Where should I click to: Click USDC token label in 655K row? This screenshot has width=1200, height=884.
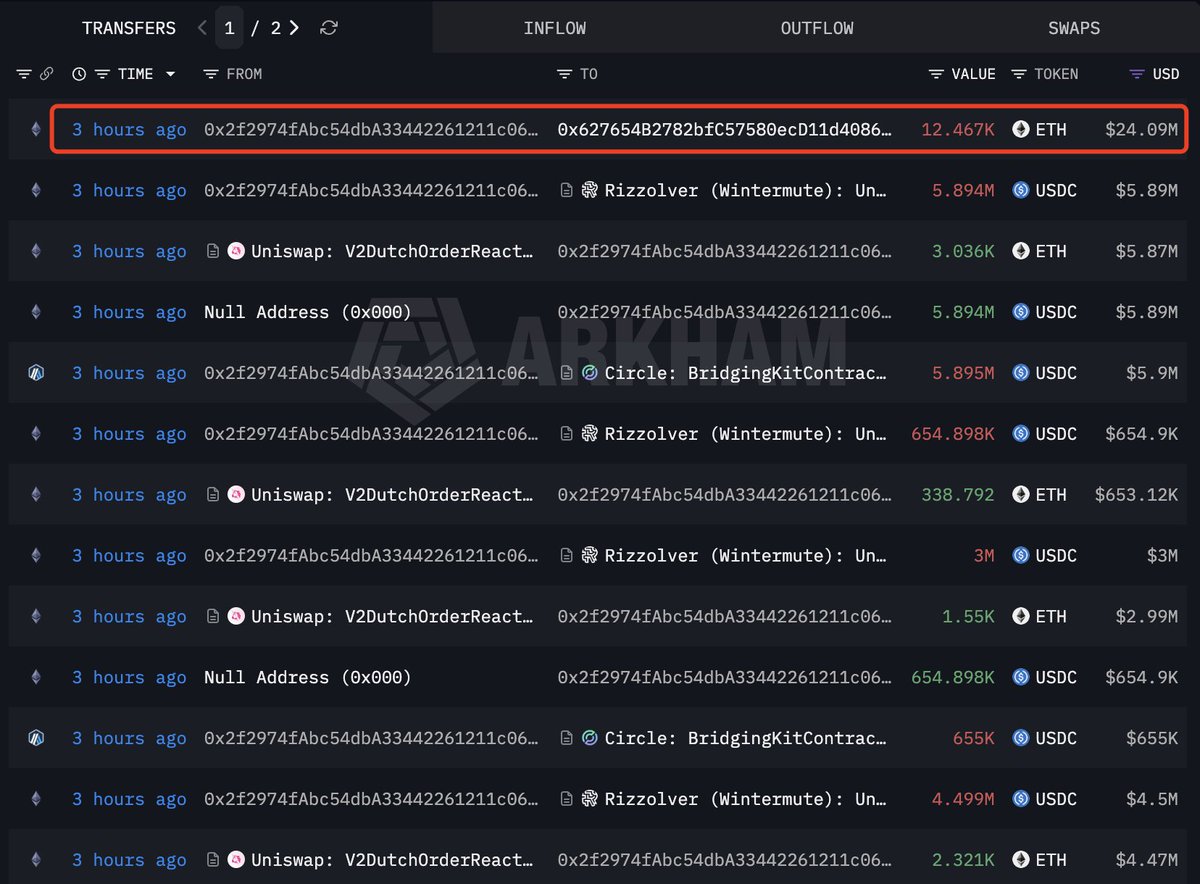click(1056, 738)
